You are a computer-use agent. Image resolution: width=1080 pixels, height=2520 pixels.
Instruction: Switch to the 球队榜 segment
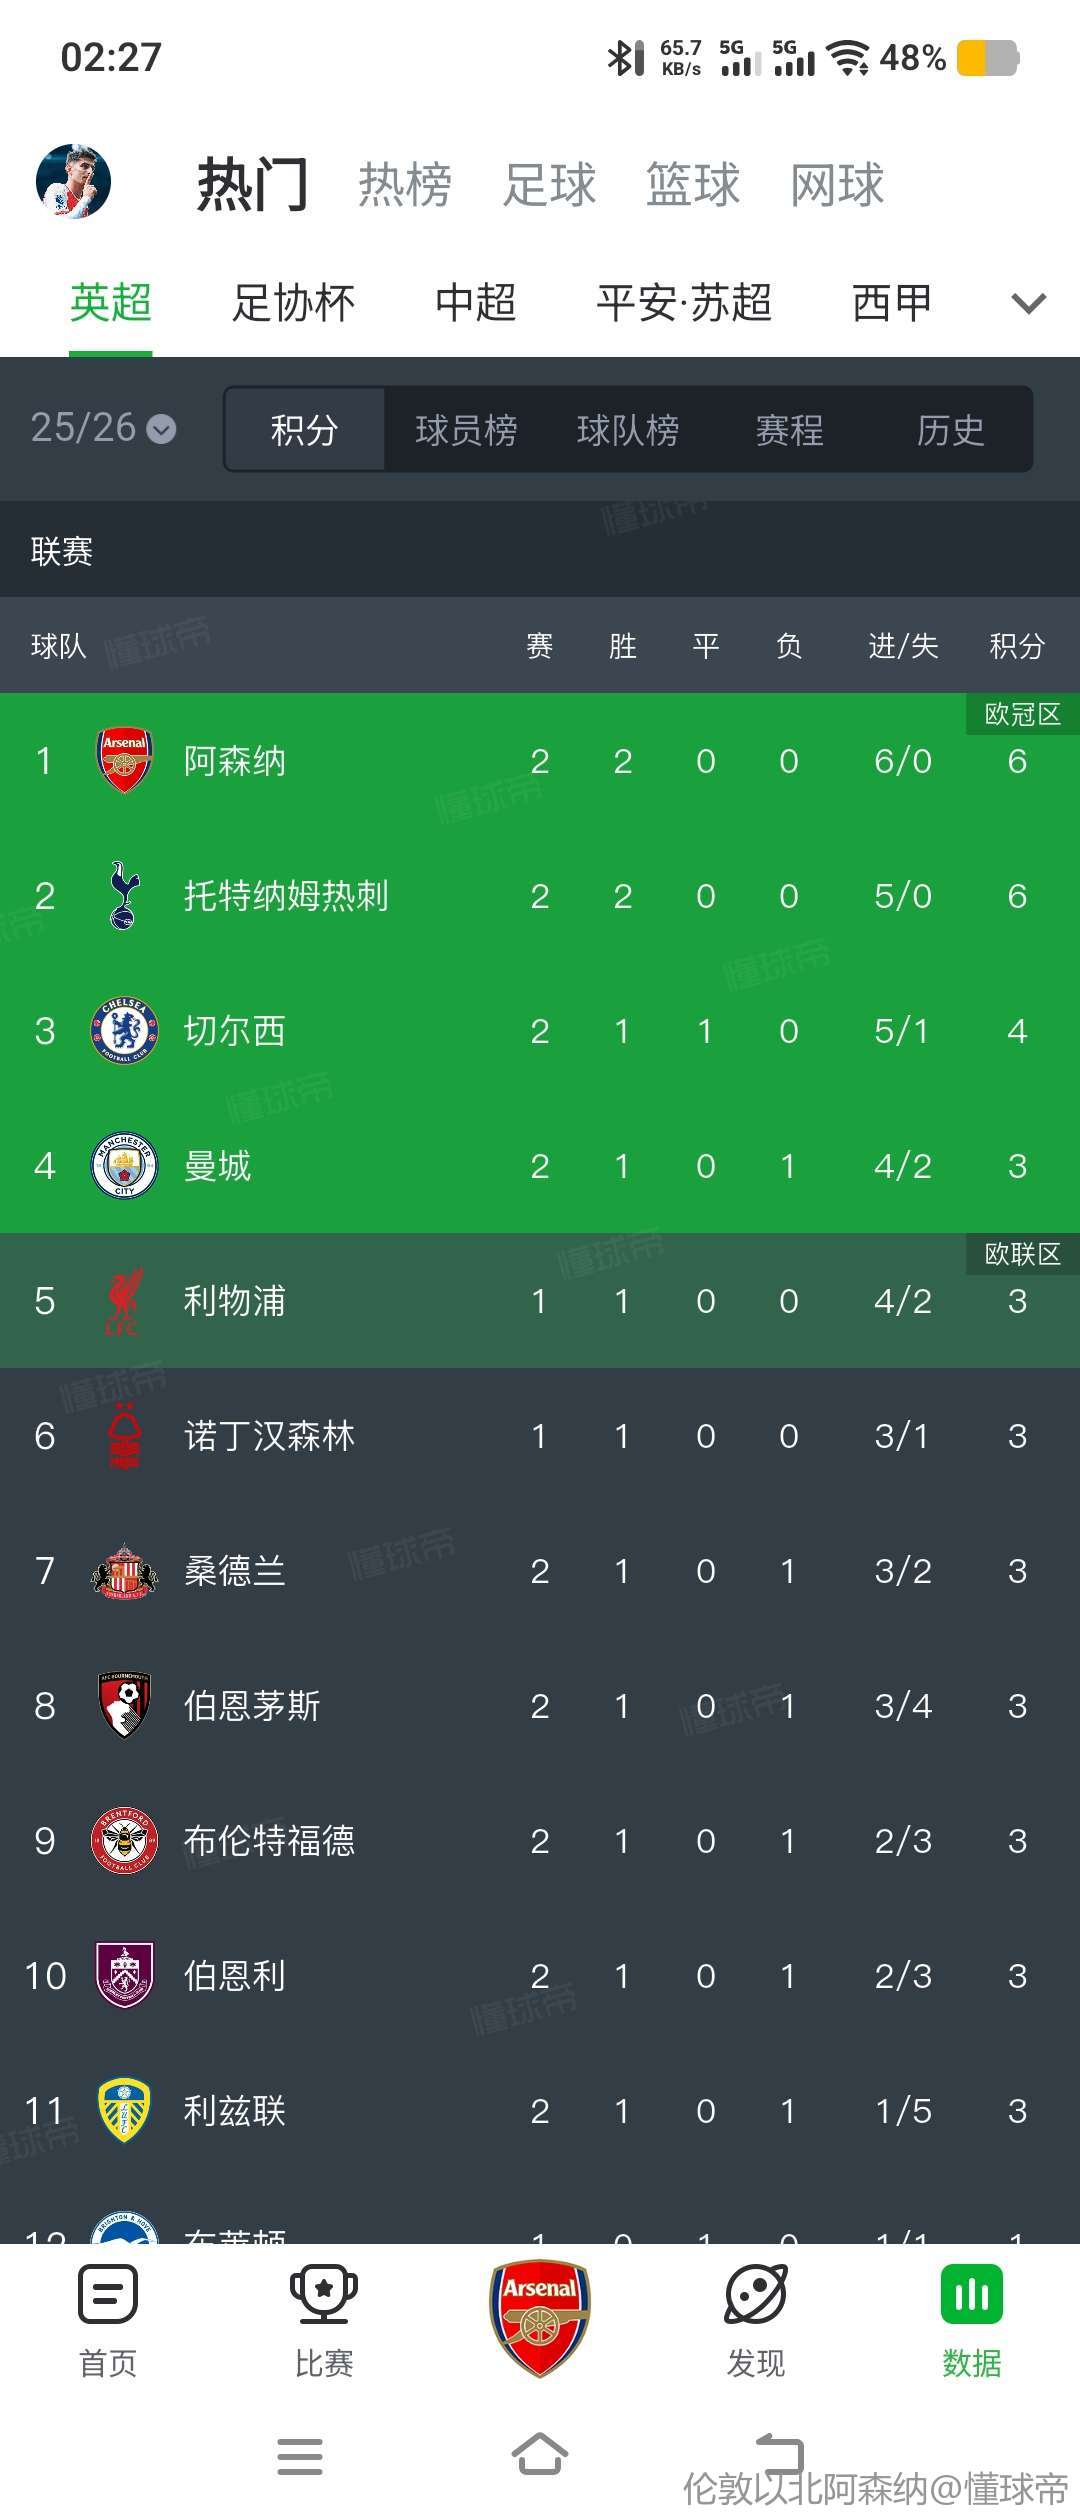(628, 430)
